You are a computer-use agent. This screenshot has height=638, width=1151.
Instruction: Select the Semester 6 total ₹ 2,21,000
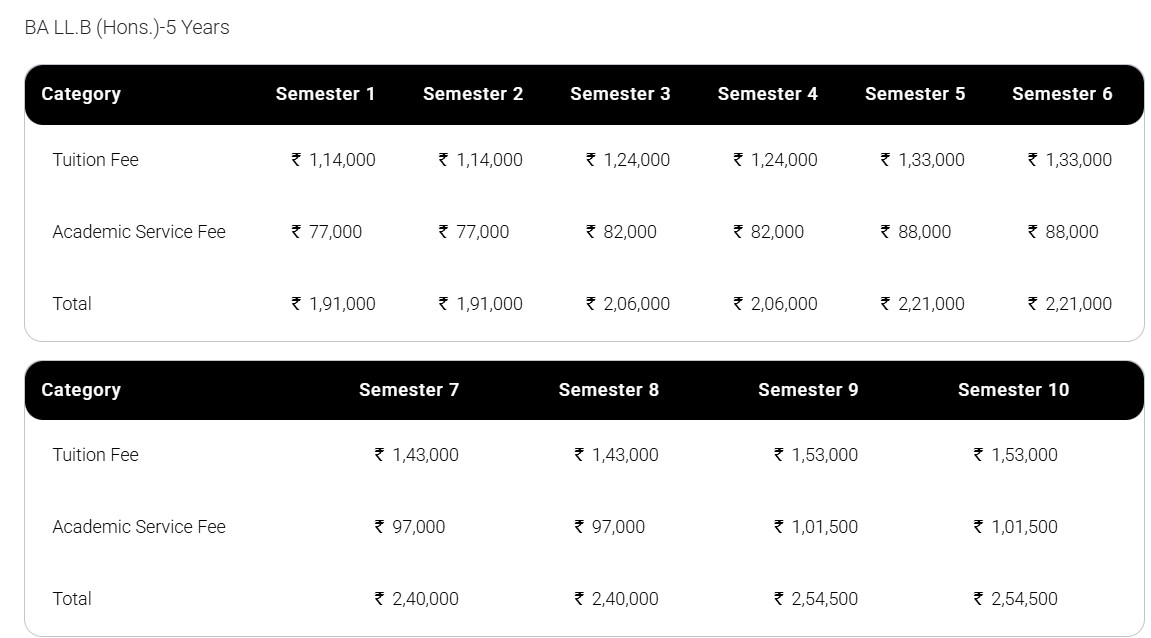(x=1070, y=304)
